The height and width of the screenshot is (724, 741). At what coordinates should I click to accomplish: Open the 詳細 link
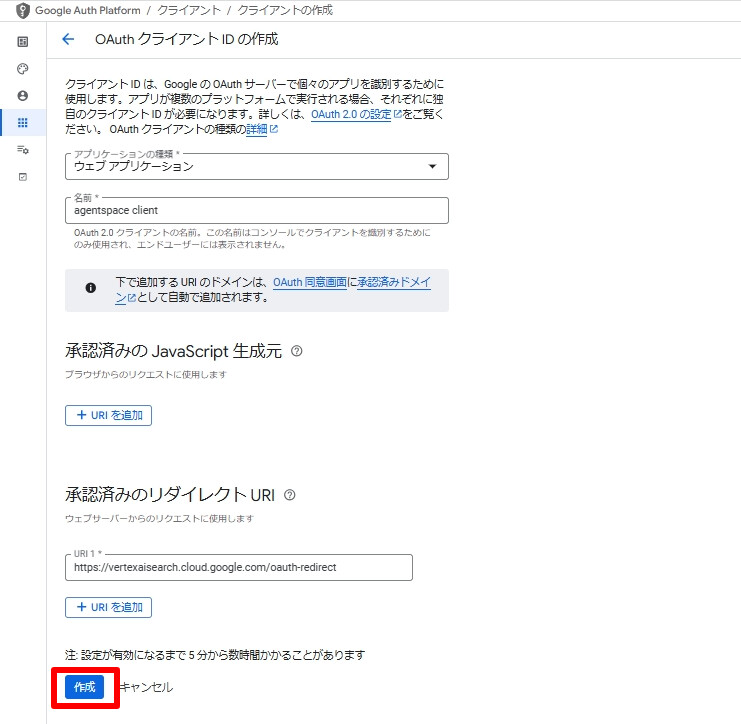click(x=257, y=129)
